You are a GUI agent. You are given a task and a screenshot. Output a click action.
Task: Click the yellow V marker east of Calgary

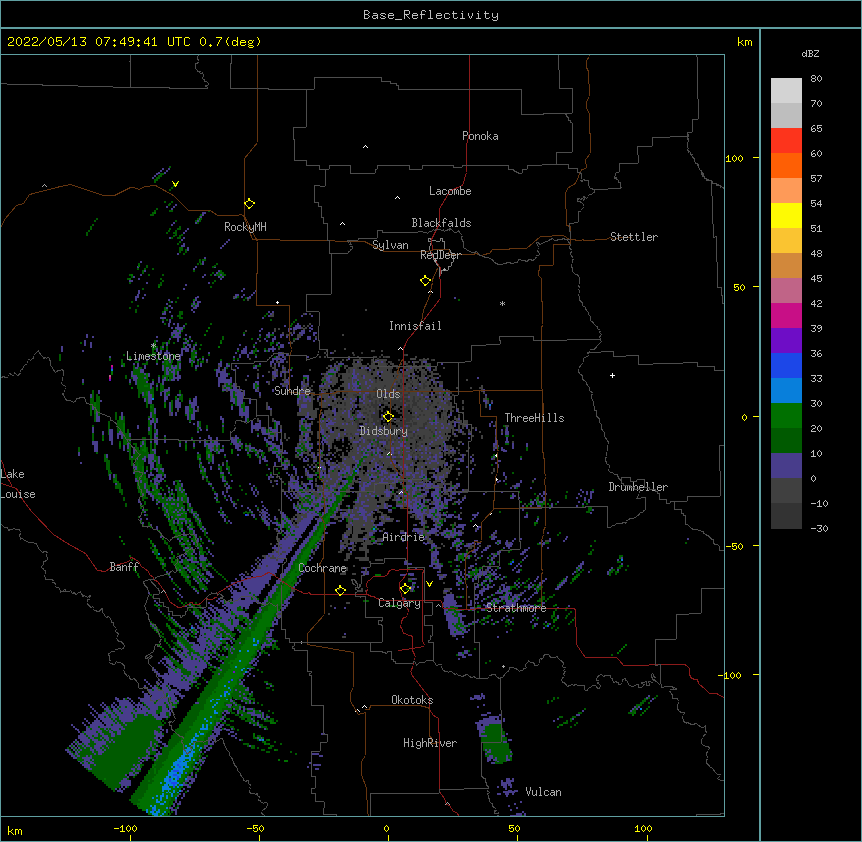pyautogui.click(x=429, y=584)
